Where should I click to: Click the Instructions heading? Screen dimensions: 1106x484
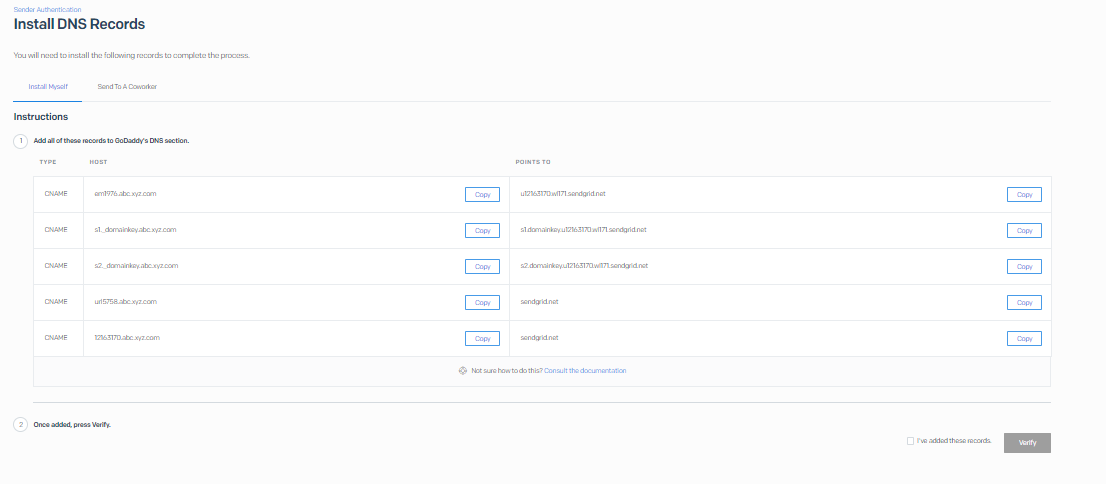click(x=41, y=116)
